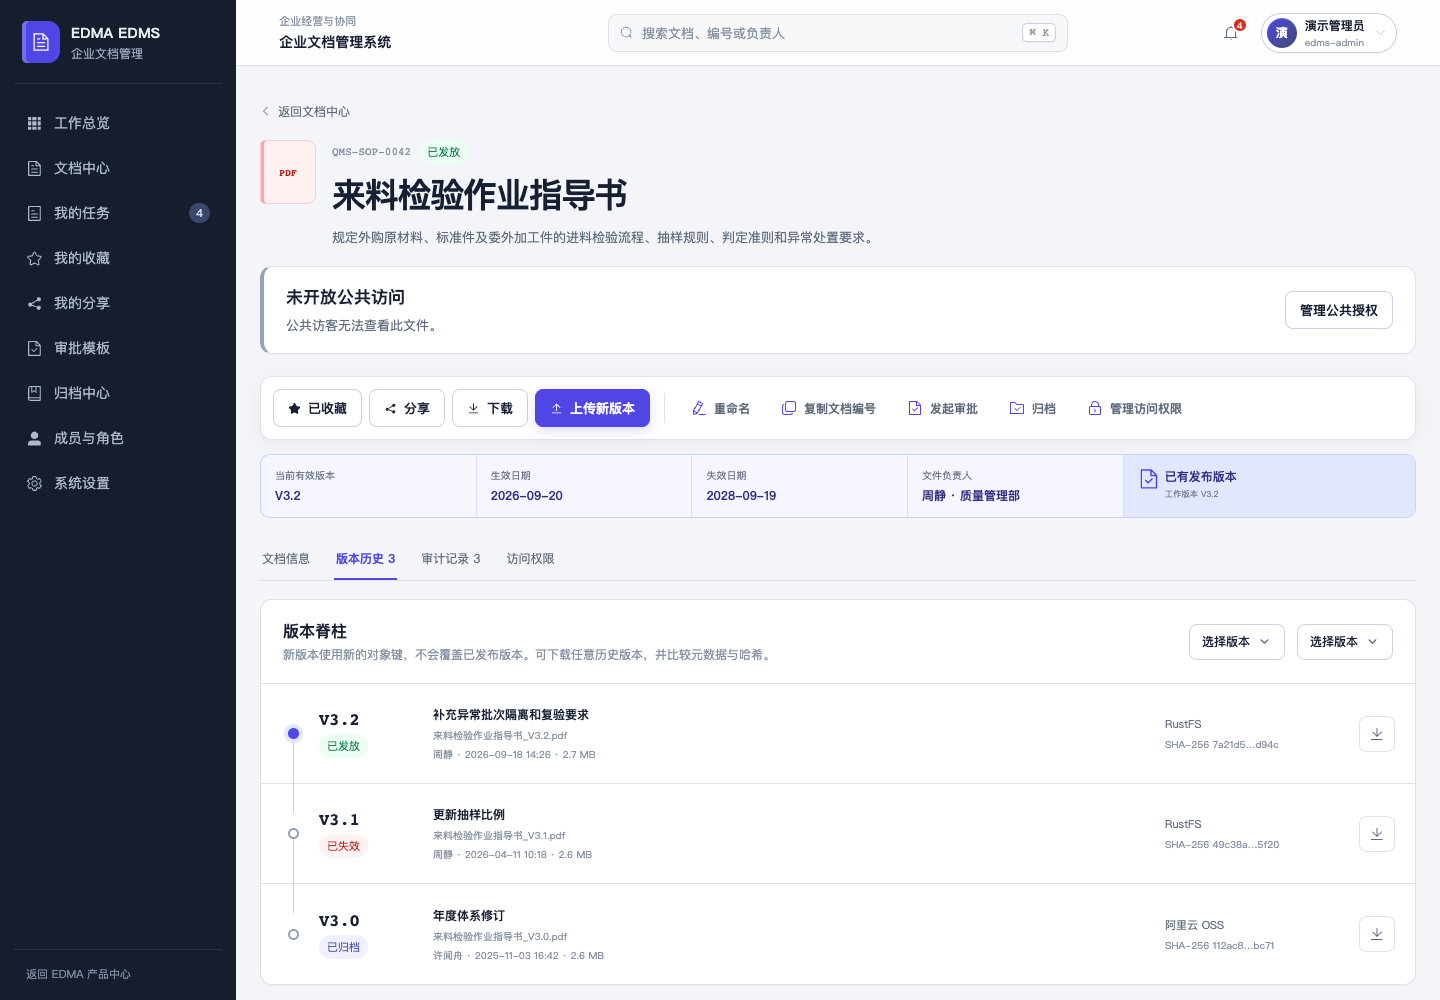The height and width of the screenshot is (1000, 1440).
Task: Click the EDMA EDMS logo icon
Action: point(41,42)
